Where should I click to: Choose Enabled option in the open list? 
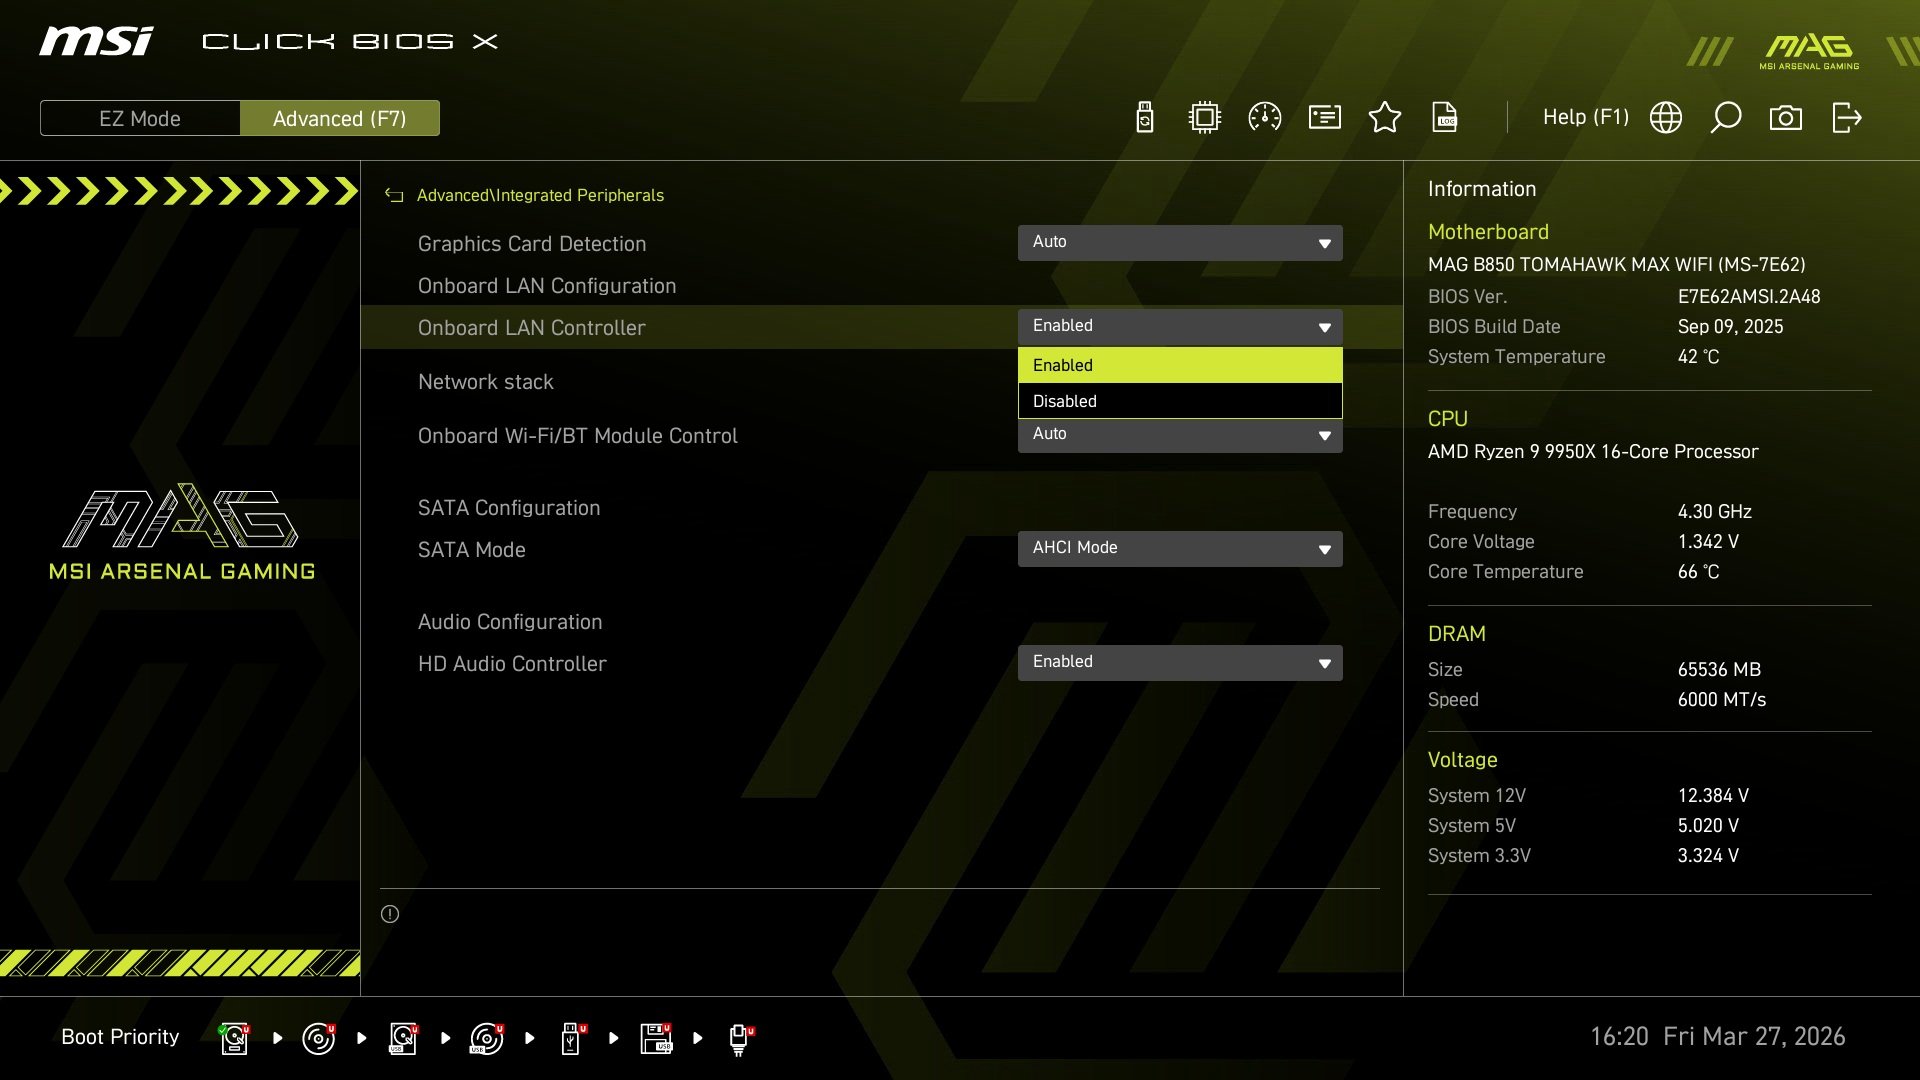point(1180,365)
